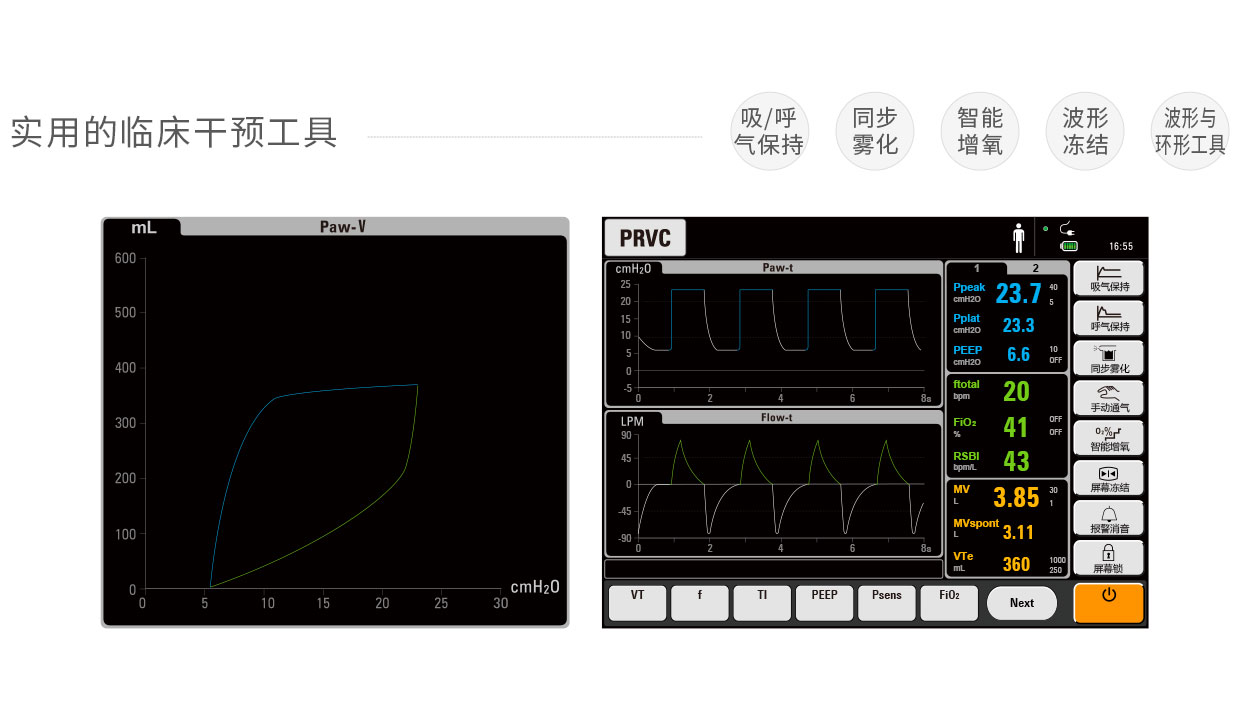1240x719 pixels.
Task: Start smart oxygen enrichment (智能增氧)
Action: (x=1108, y=438)
